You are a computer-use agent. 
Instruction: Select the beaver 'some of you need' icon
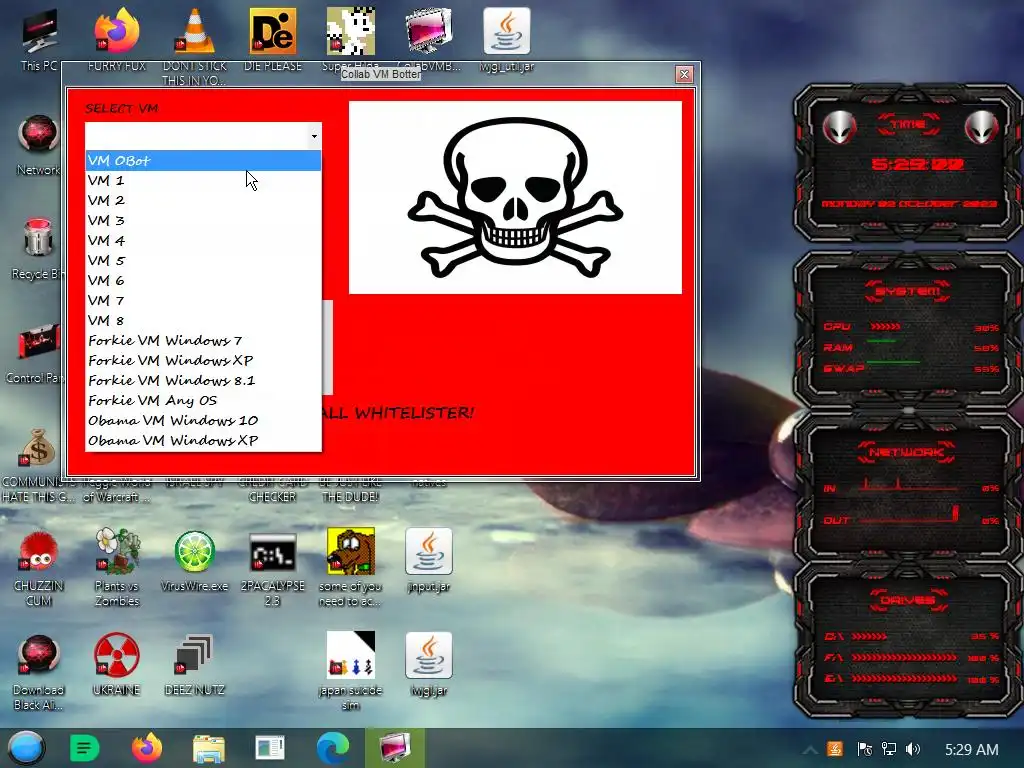351,568
